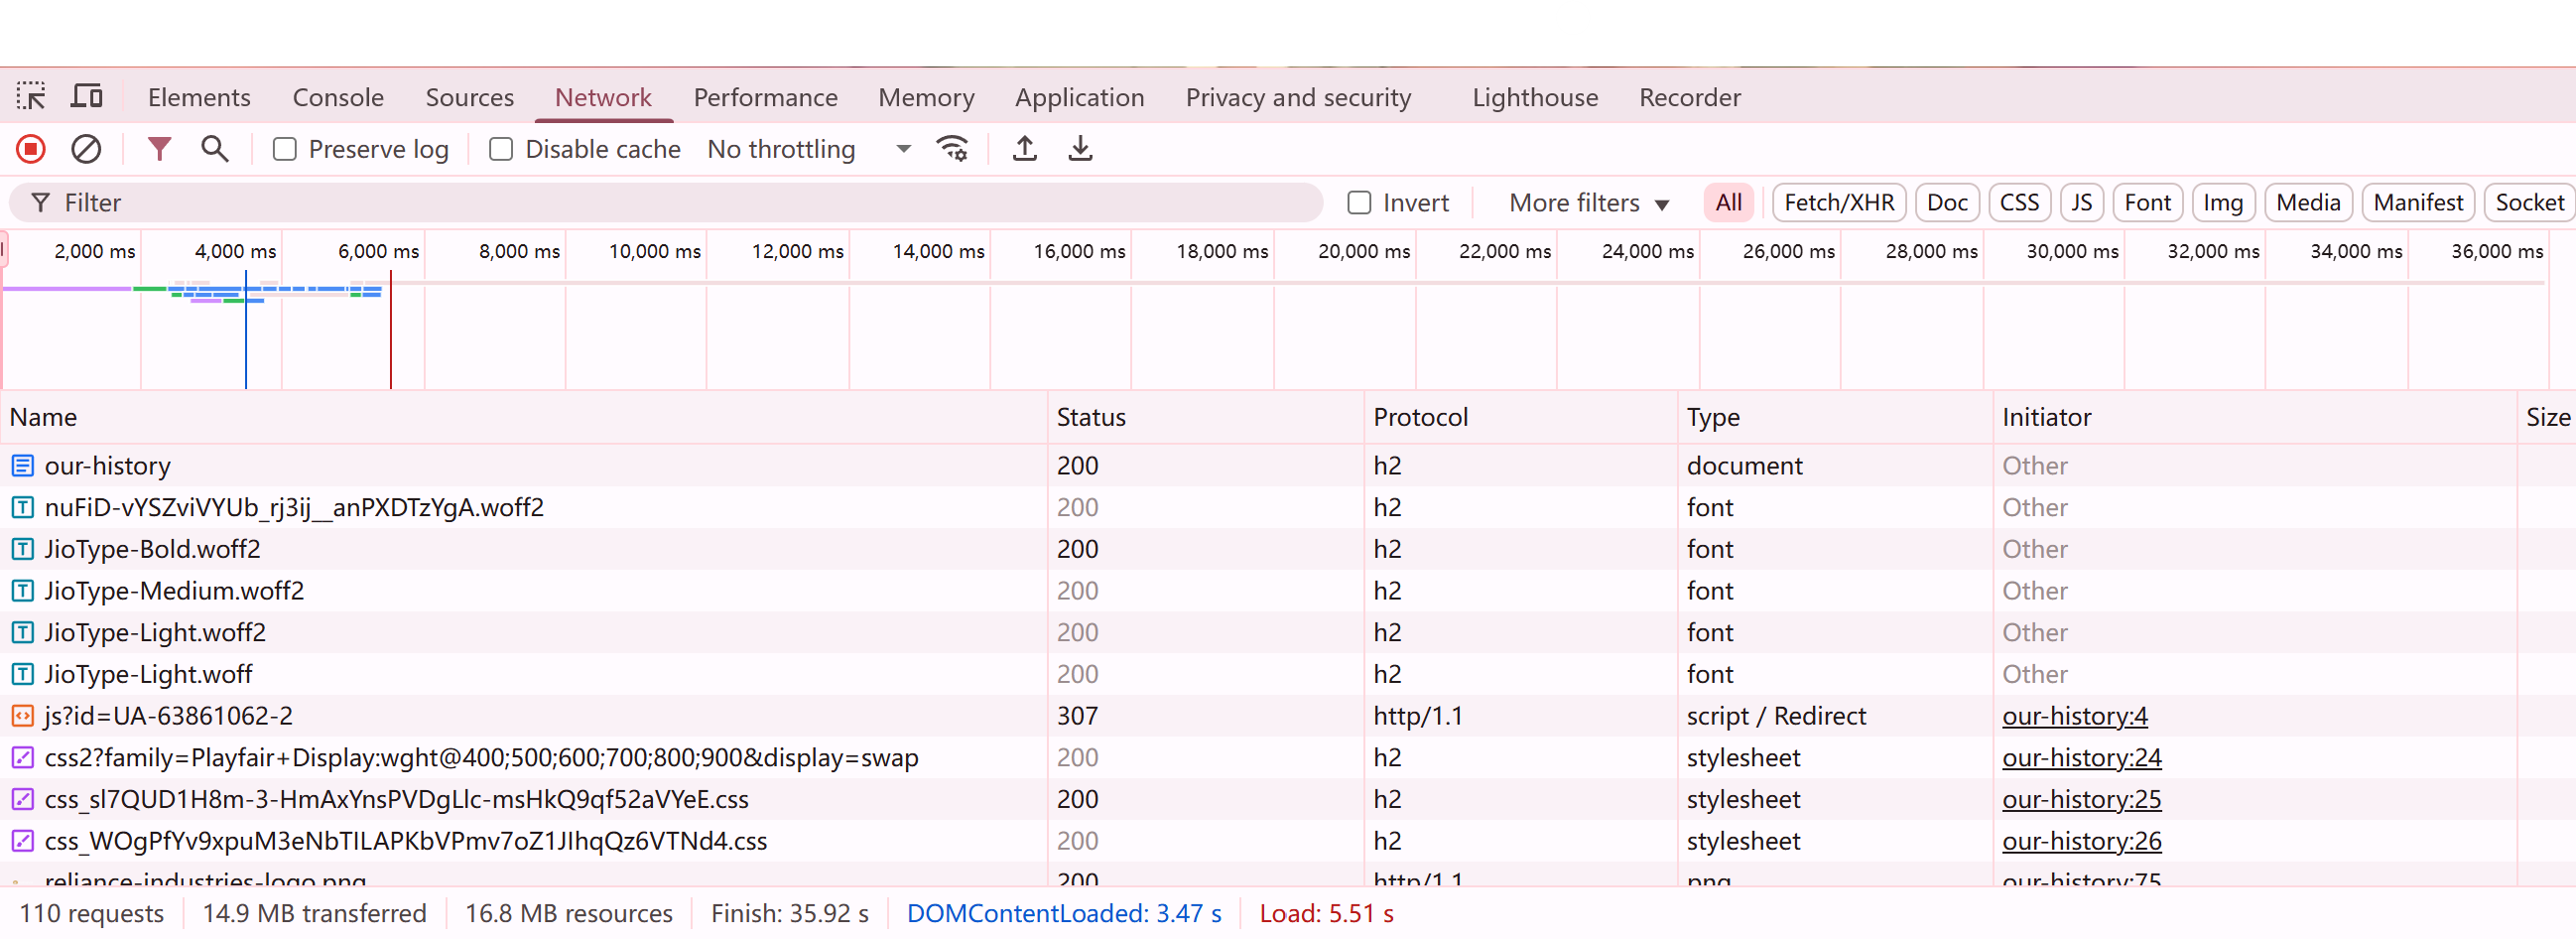Expand the More filters menu
This screenshot has height=939, width=2576.
[1588, 203]
